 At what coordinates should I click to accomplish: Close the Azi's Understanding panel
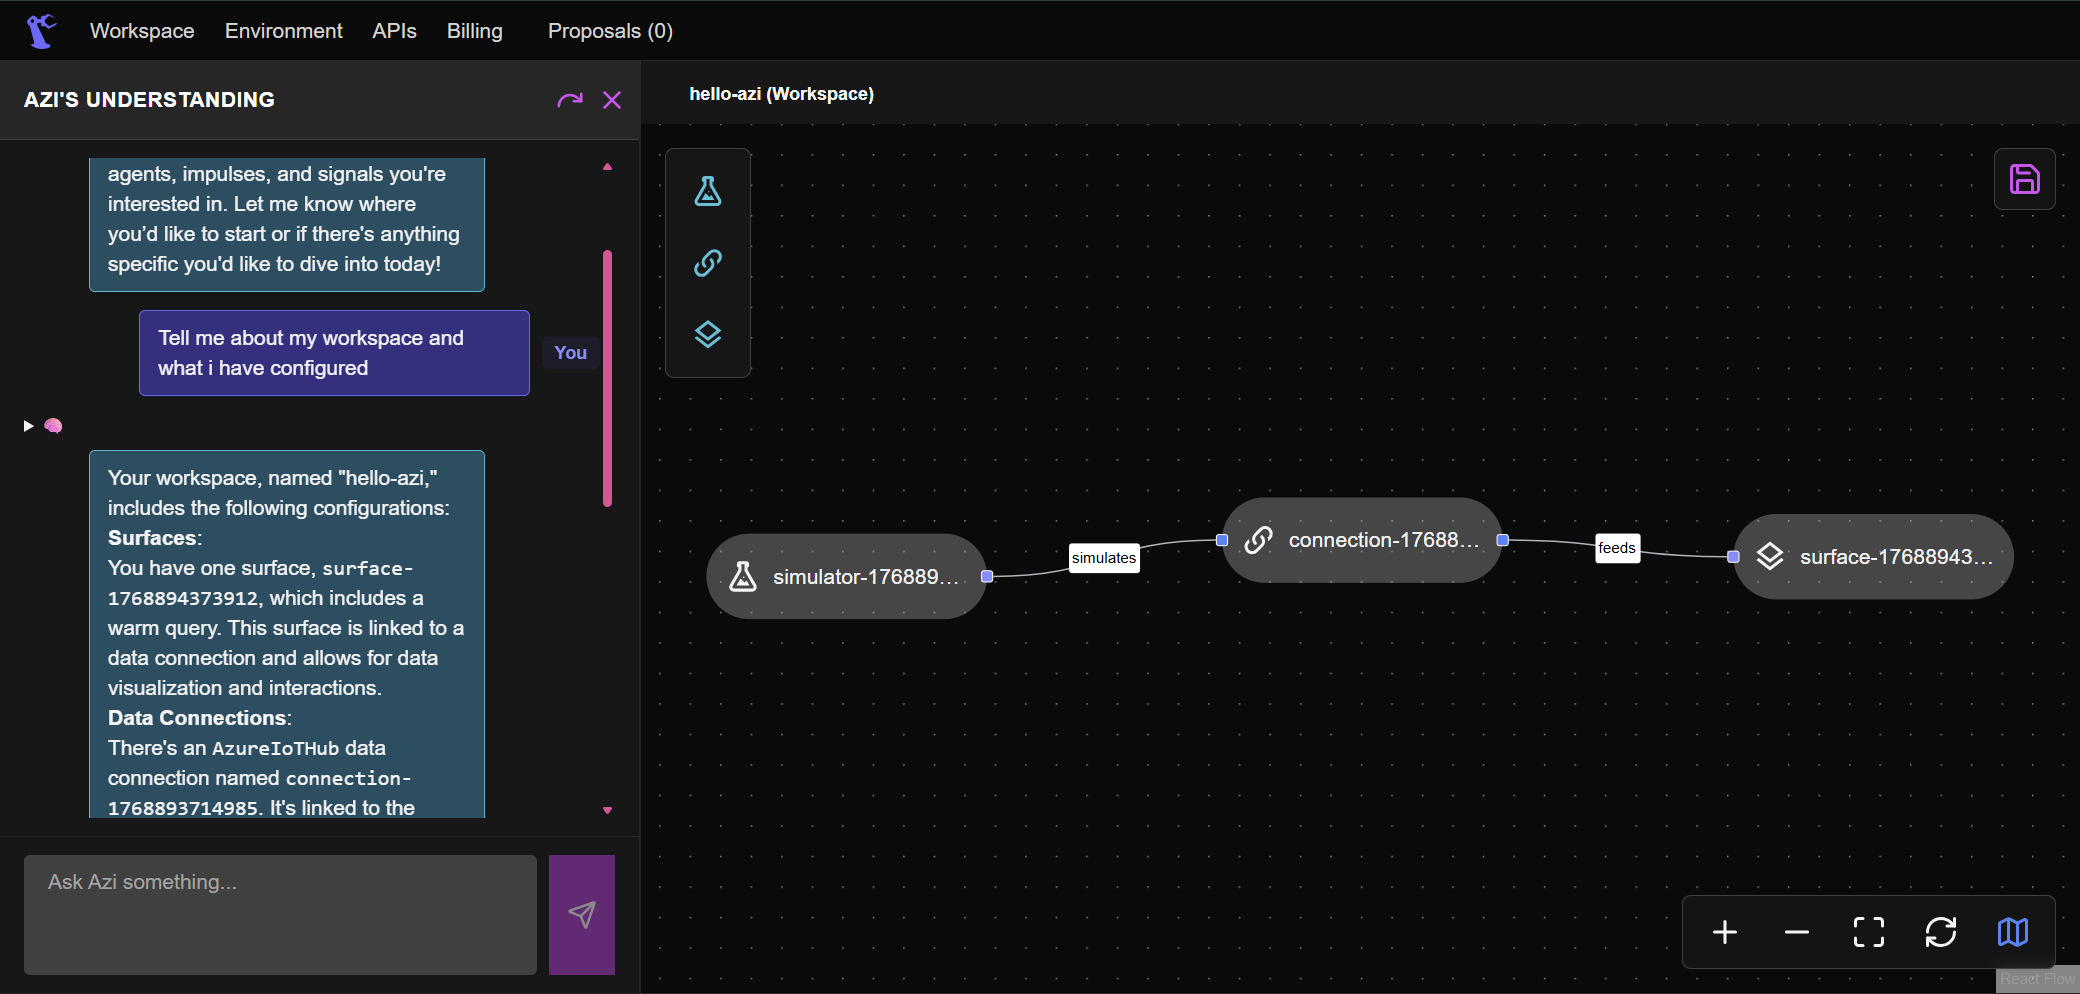tap(612, 100)
